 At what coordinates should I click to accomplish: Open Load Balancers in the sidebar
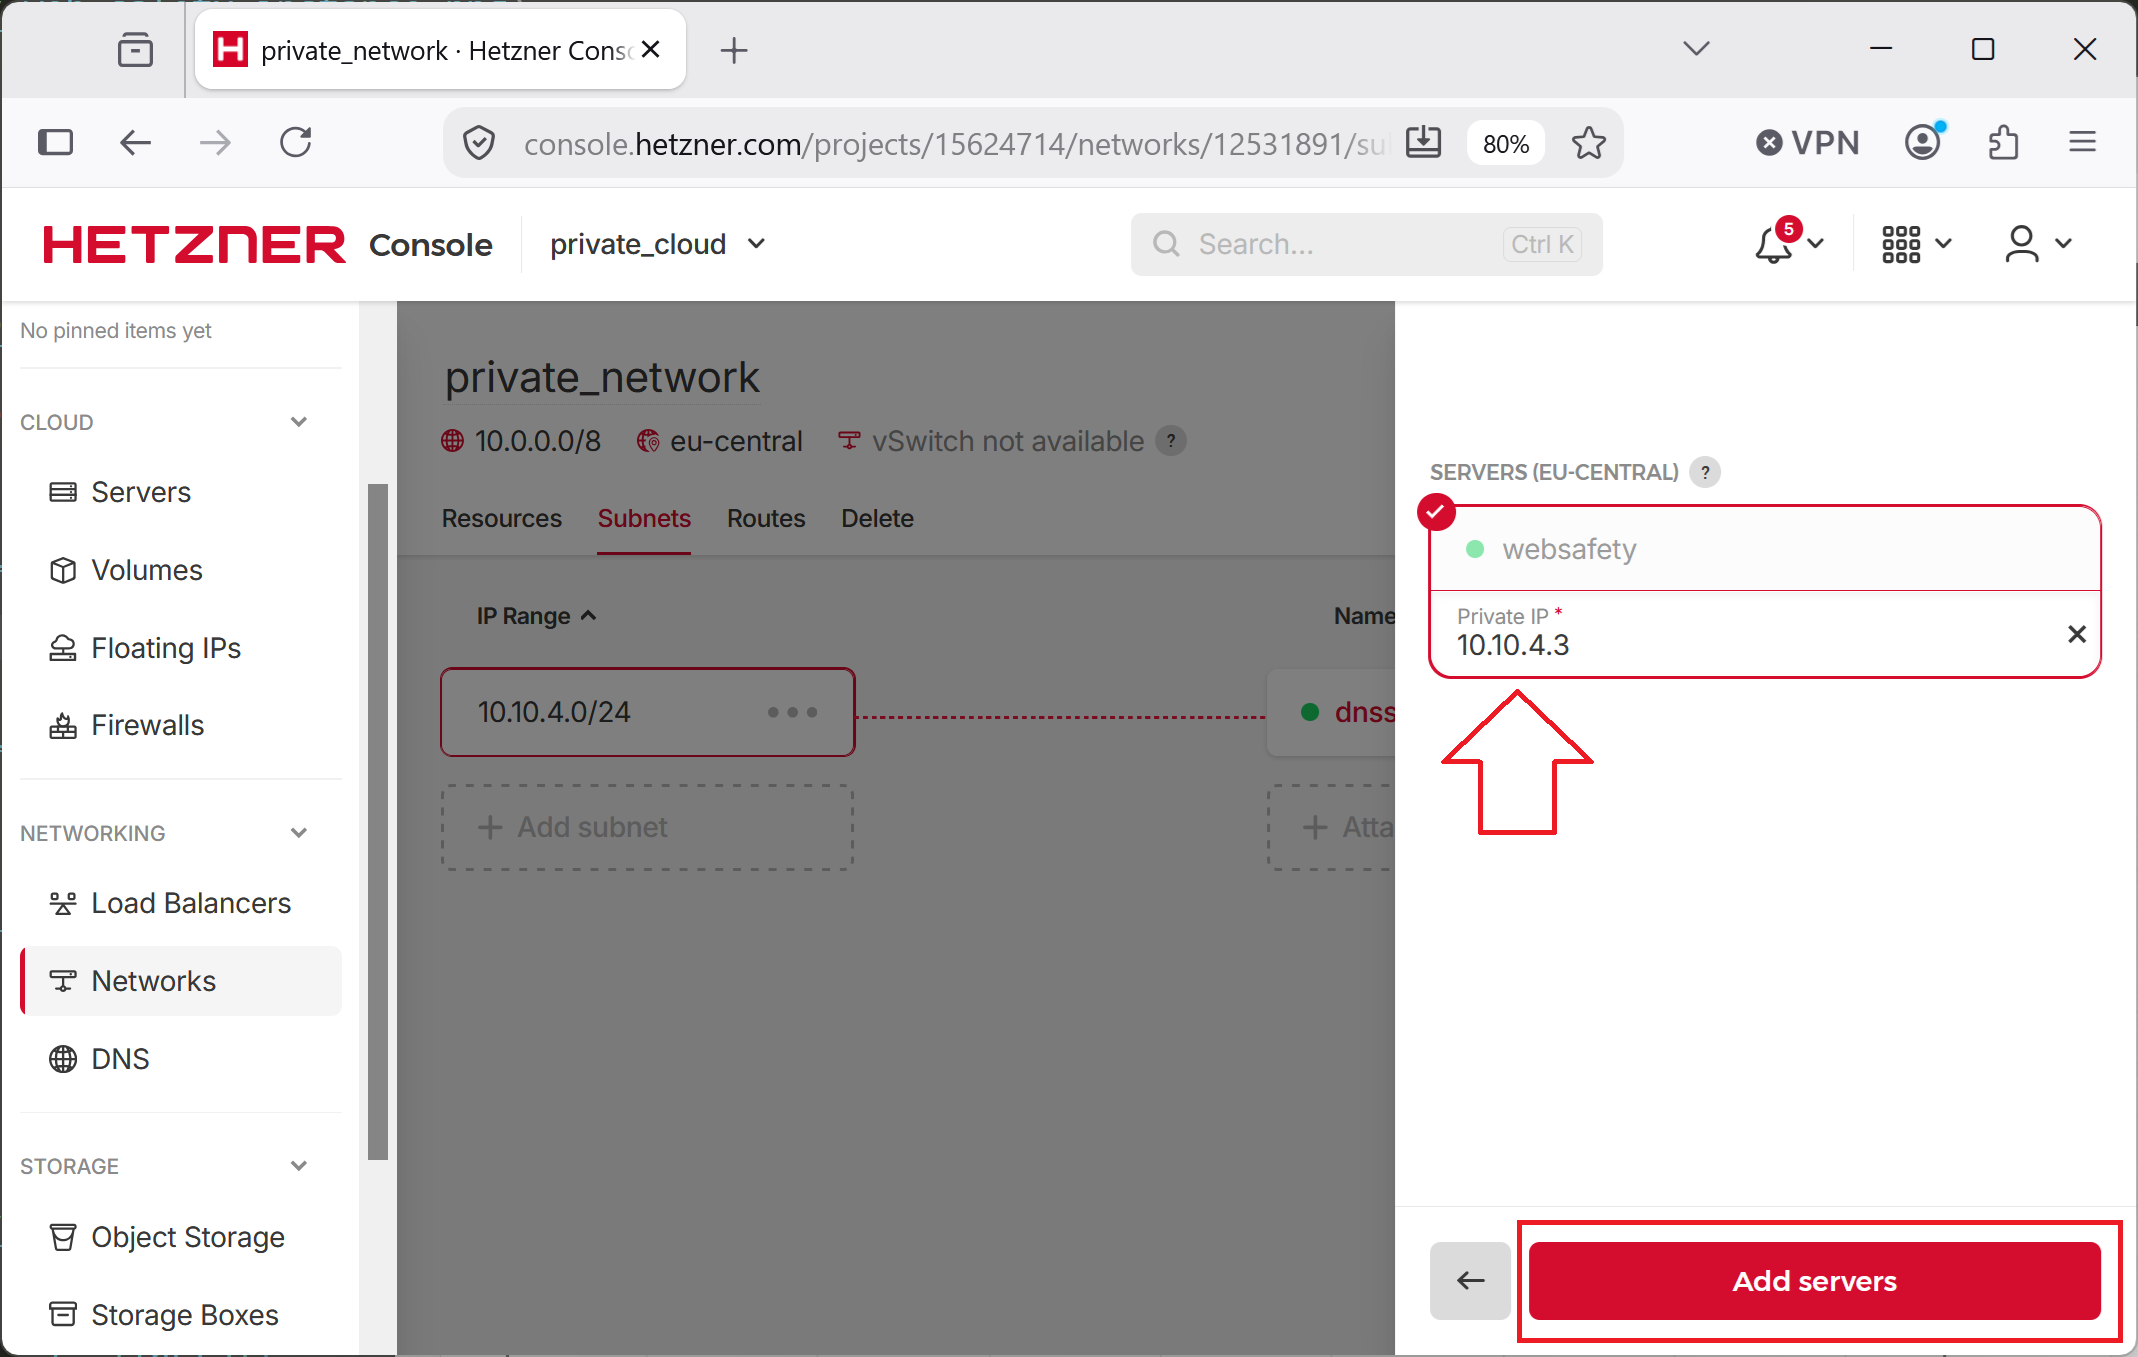(180, 903)
